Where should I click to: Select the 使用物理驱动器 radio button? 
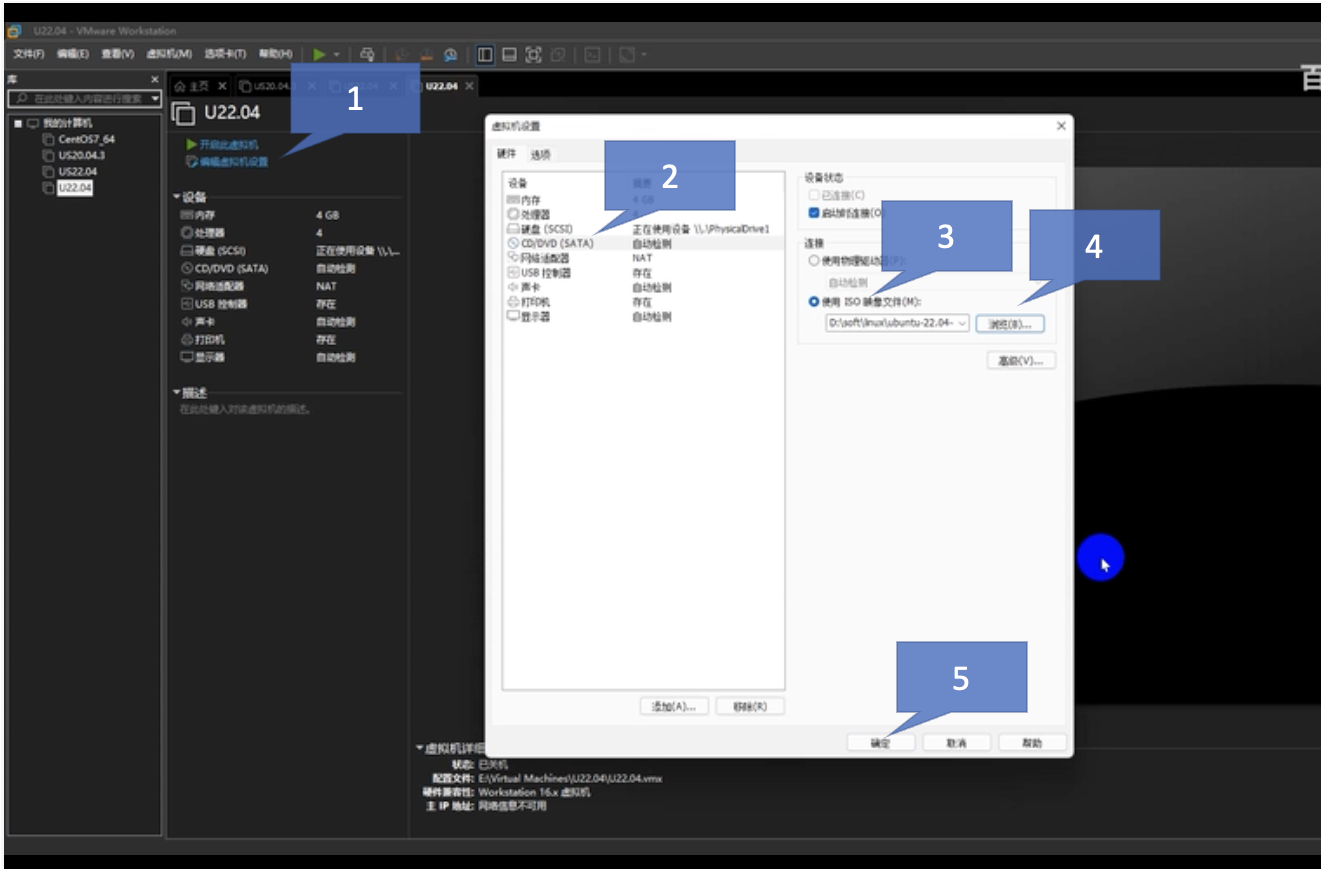[x=813, y=260]
